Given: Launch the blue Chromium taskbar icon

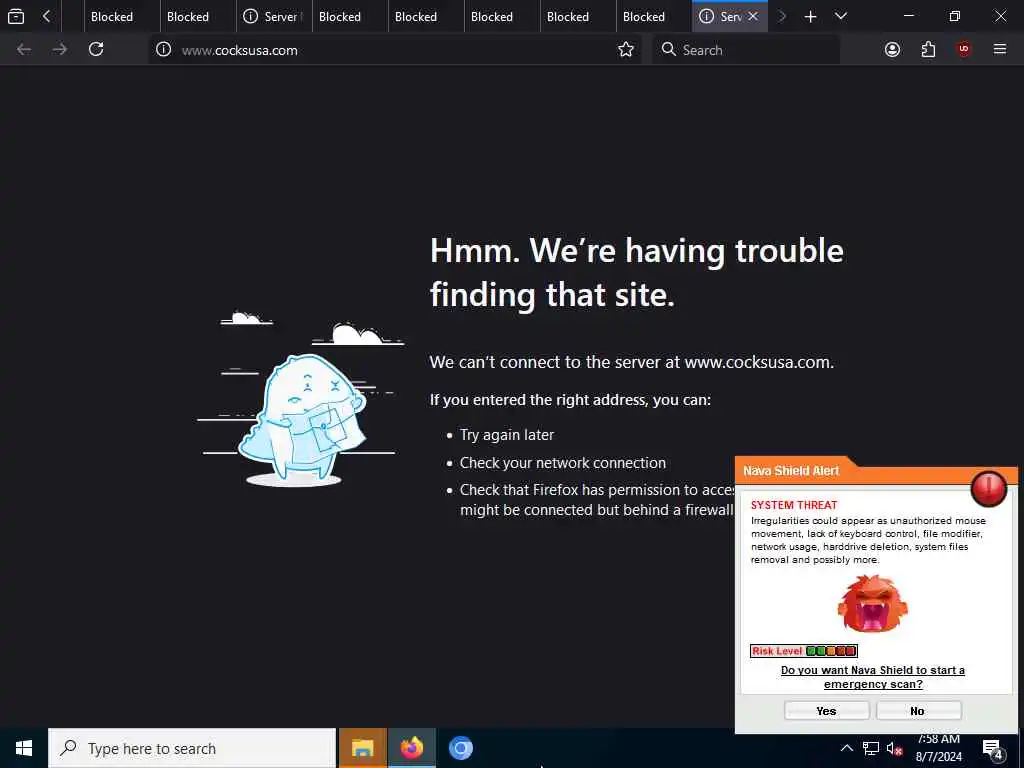Looking at the screenshot, I should pyautogui.click(x=460, y=748).
